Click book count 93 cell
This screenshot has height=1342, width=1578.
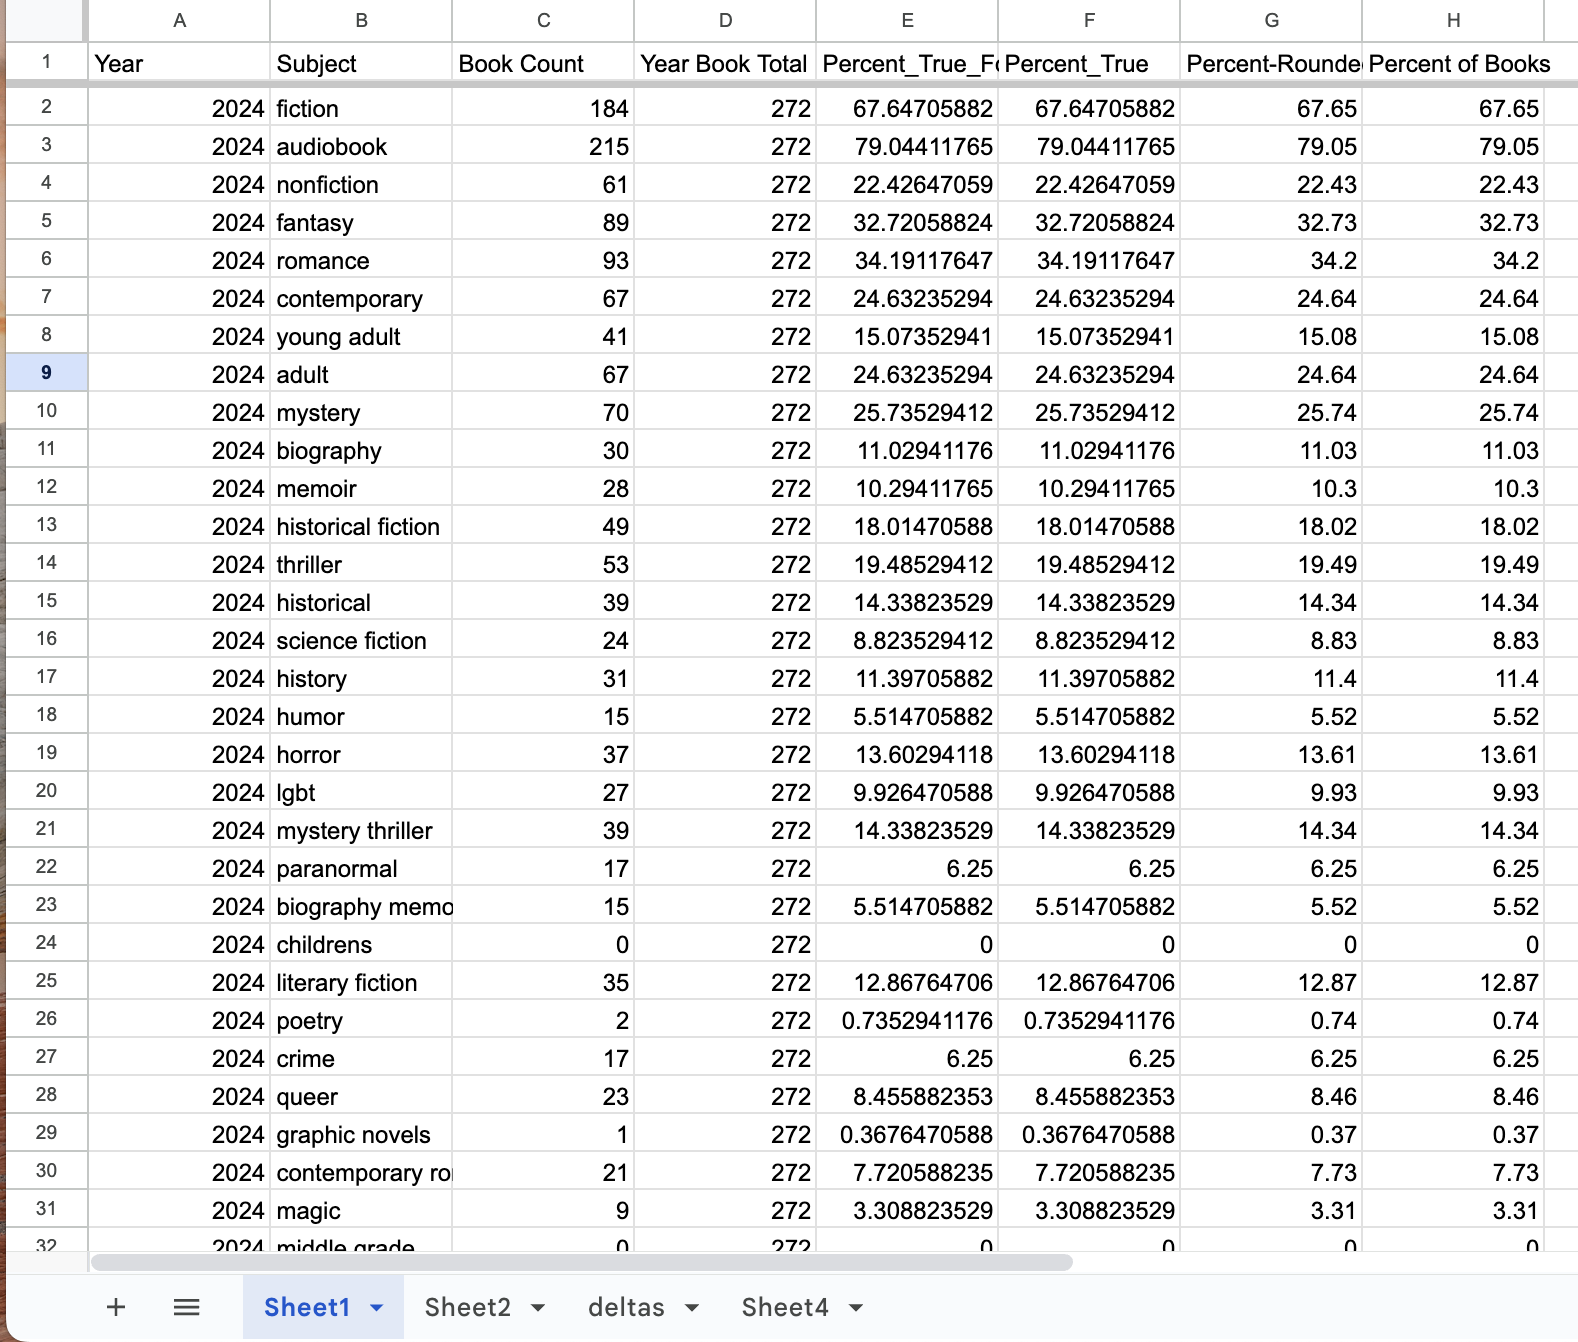(x=543, y=260)
